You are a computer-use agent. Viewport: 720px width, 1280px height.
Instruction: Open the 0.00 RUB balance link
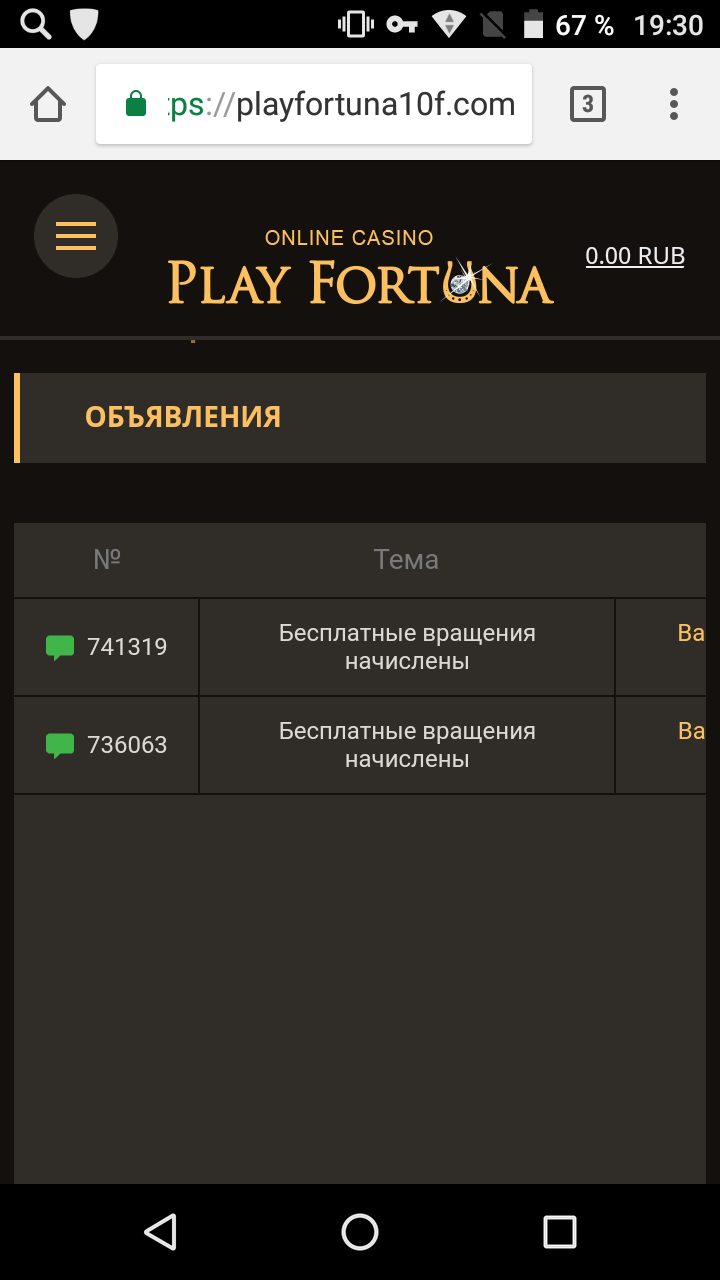[634, 256]
